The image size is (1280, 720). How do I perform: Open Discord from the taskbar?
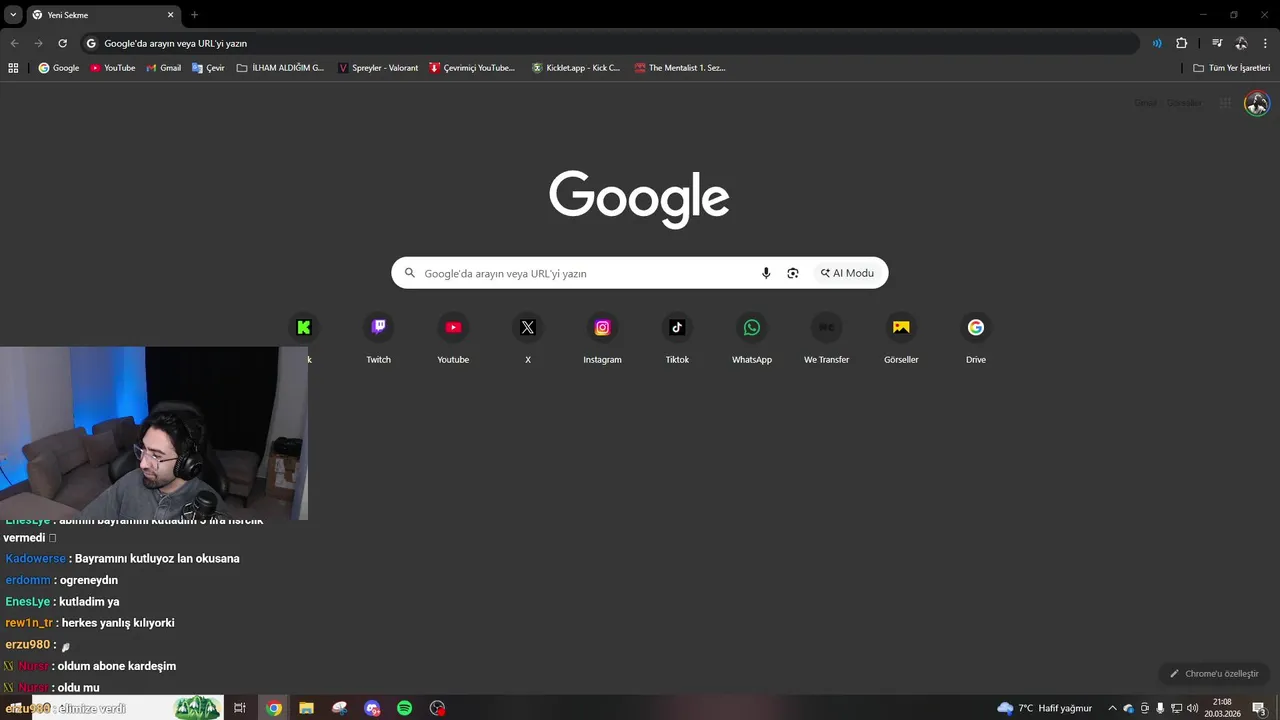click(x=372, y=708)
